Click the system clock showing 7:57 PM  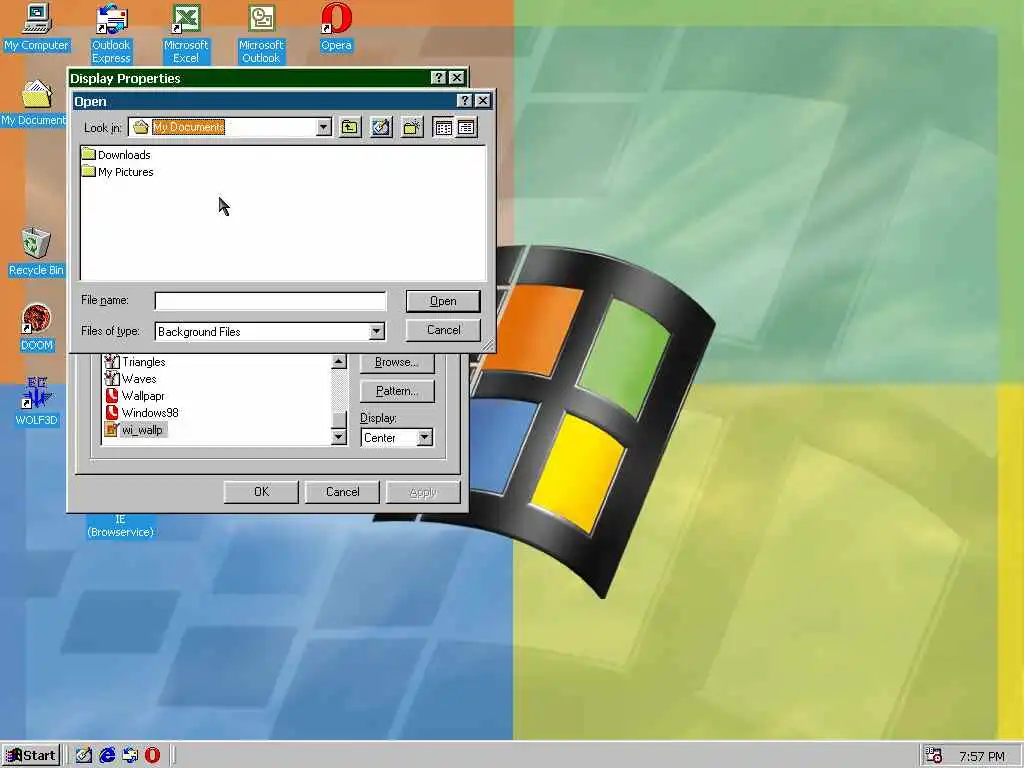[982, 756]
